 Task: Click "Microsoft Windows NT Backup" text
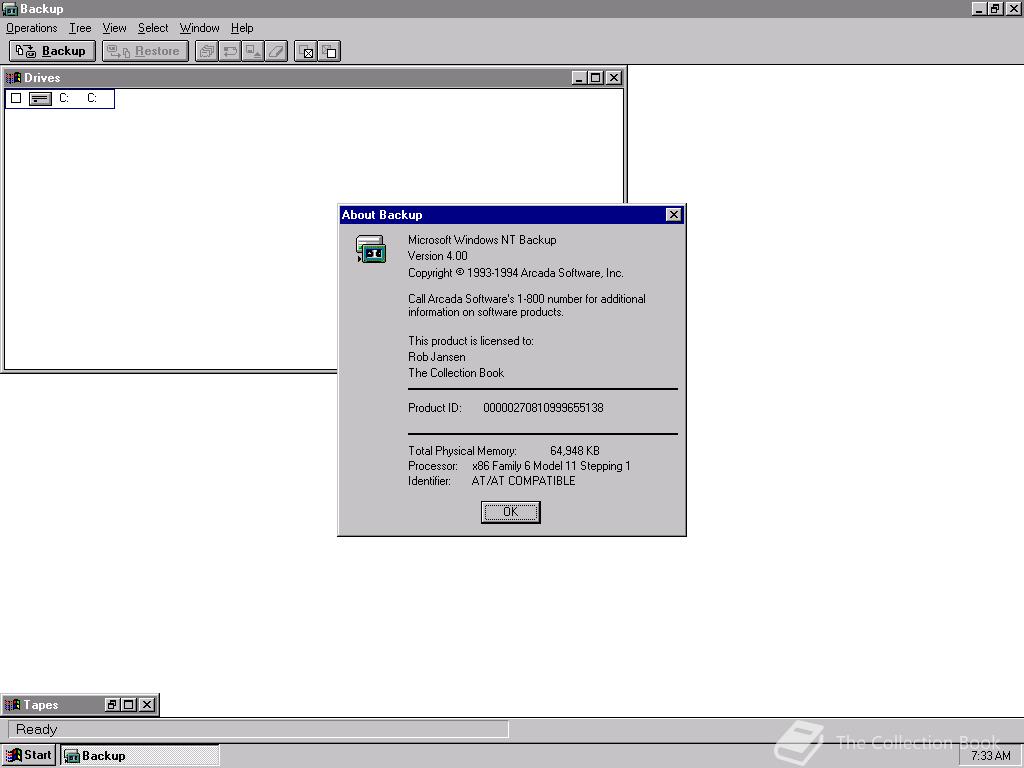point(482,240)
